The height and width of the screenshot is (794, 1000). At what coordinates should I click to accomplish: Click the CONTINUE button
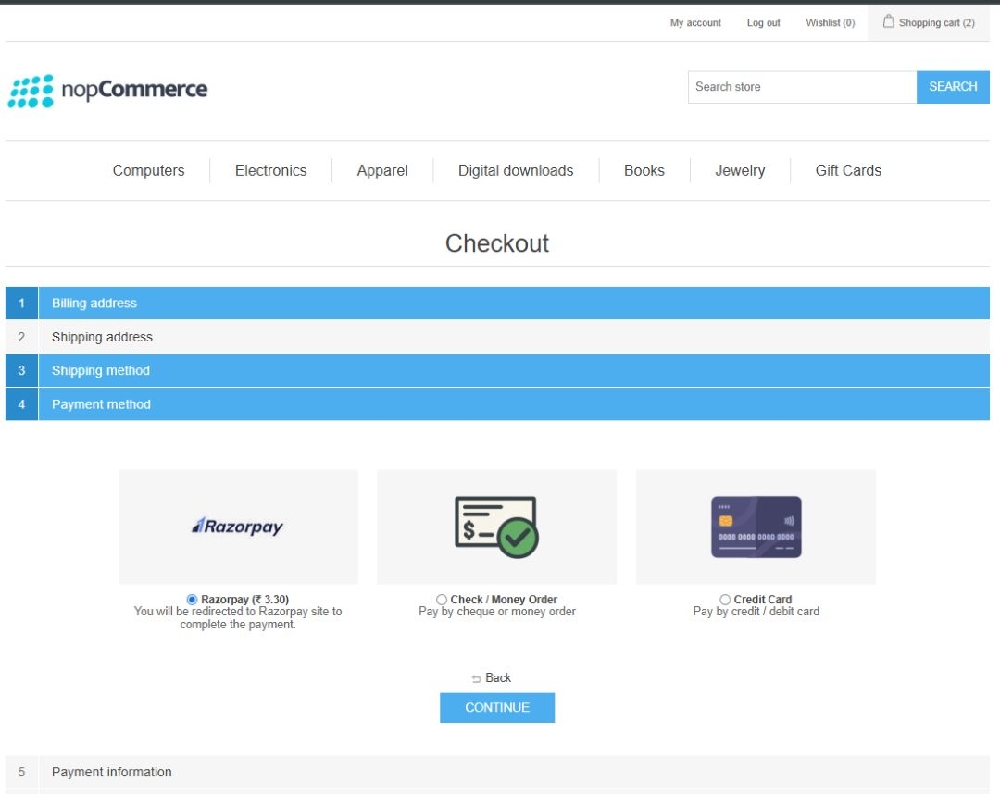497,708
